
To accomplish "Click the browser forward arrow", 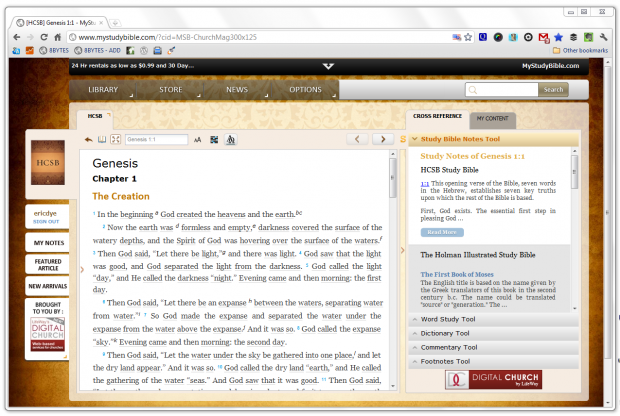I will click(x=30, y=37).
